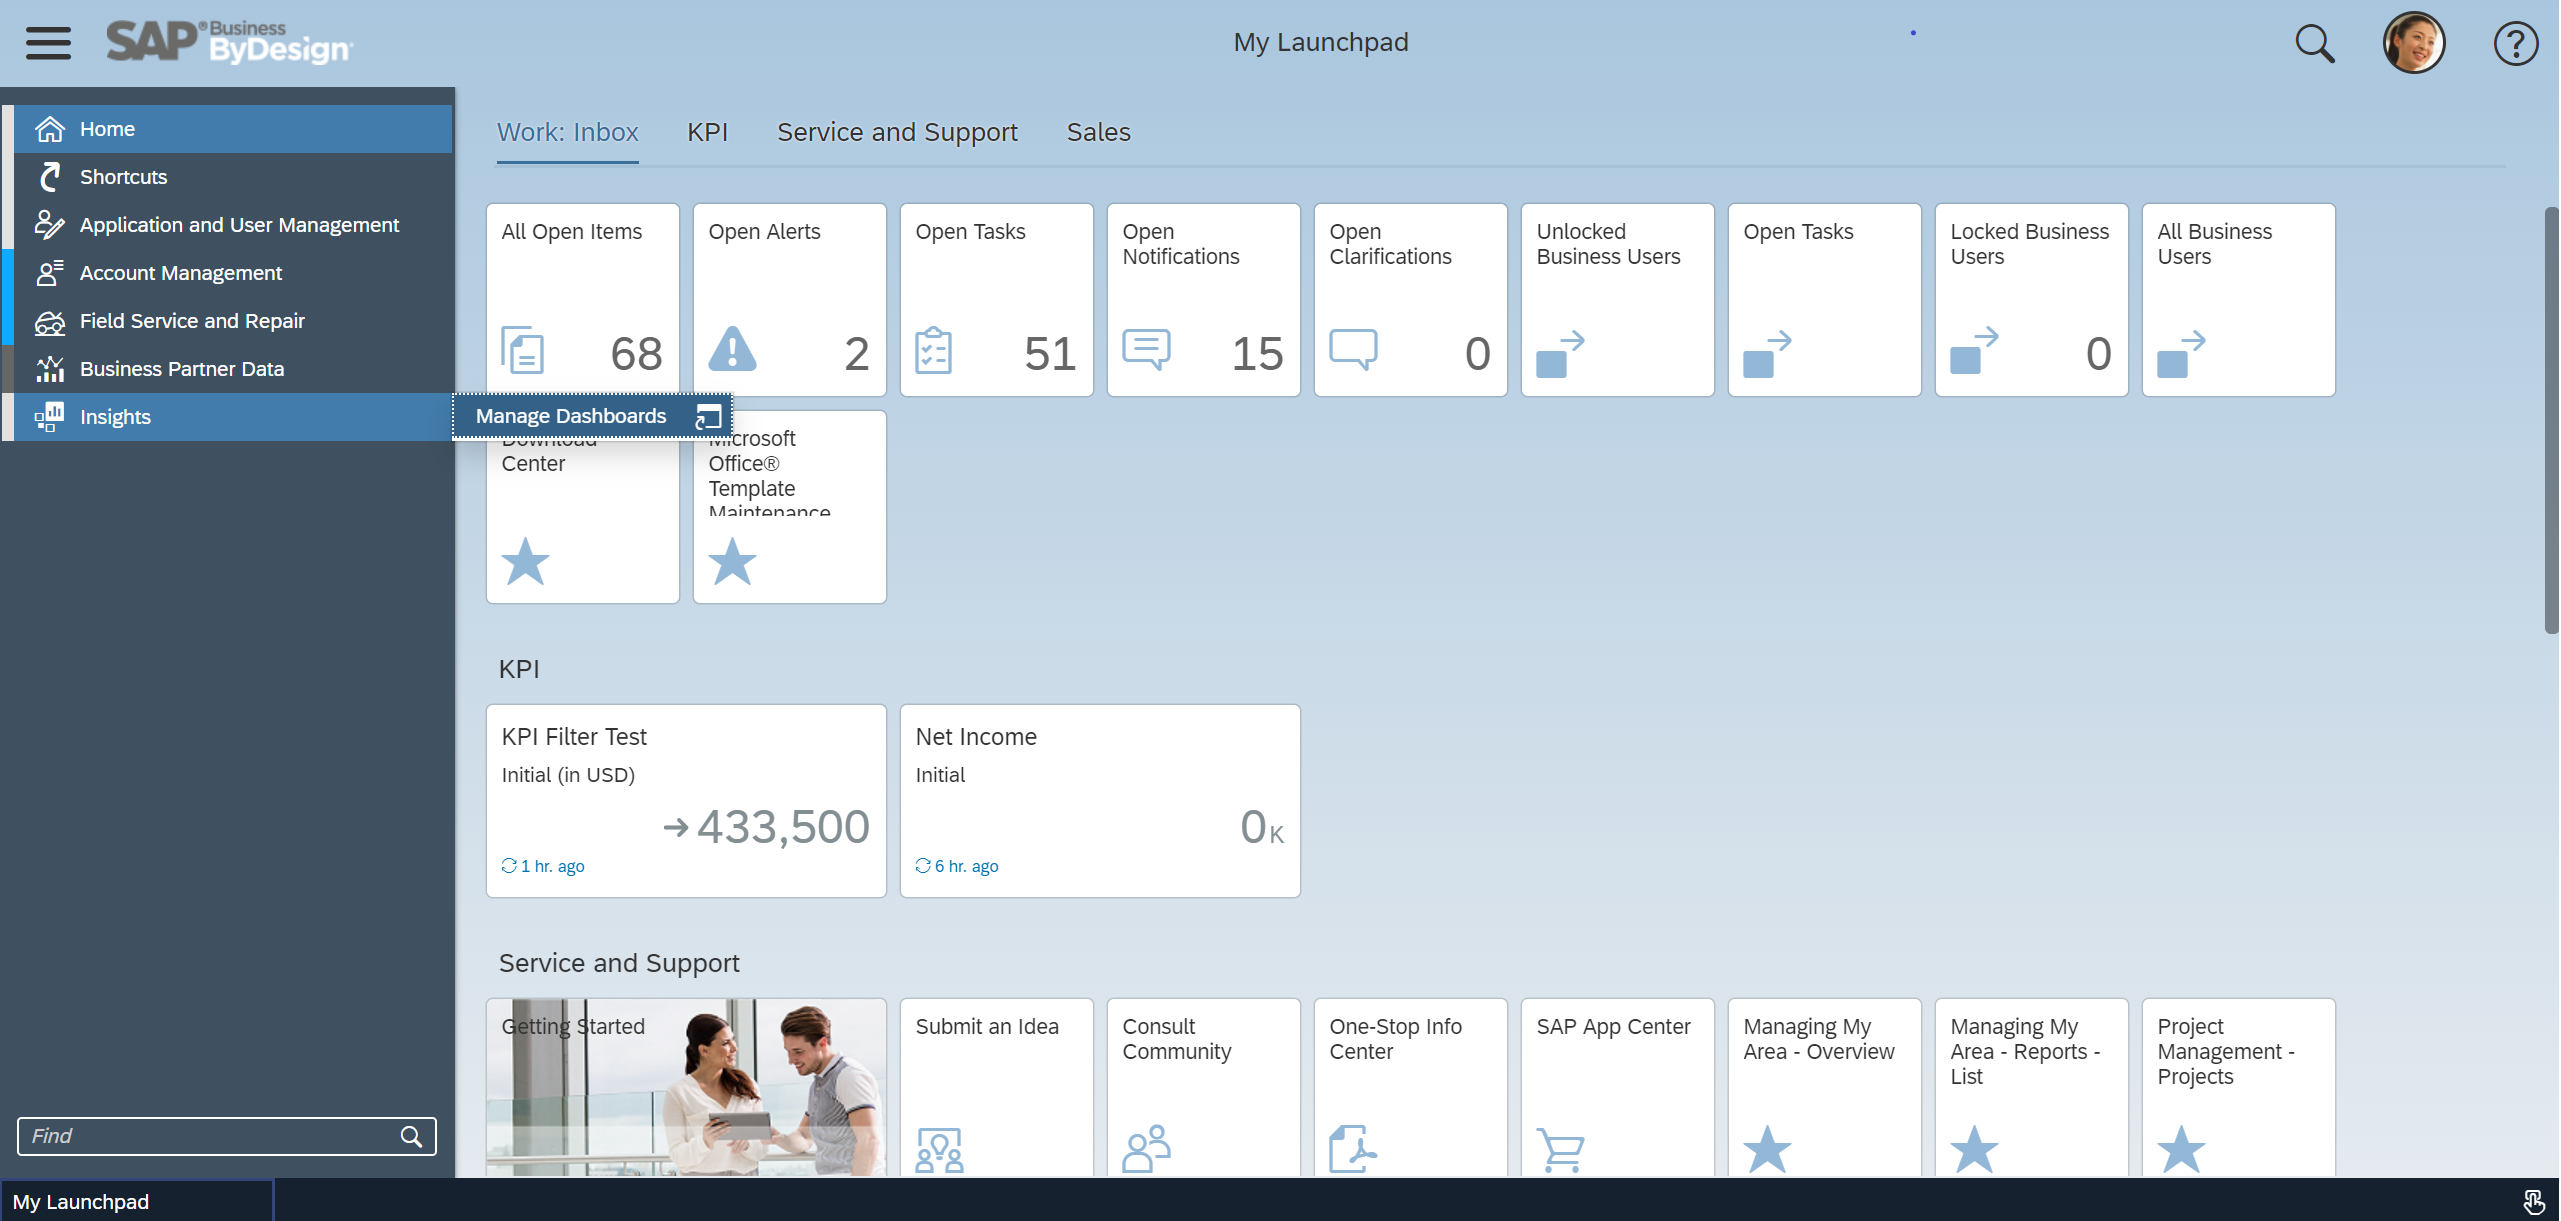Viewport: 2561px width, 1221px height.
Task: Select My Launchpad in bottom taskbar
Action: click(136, 1201)
